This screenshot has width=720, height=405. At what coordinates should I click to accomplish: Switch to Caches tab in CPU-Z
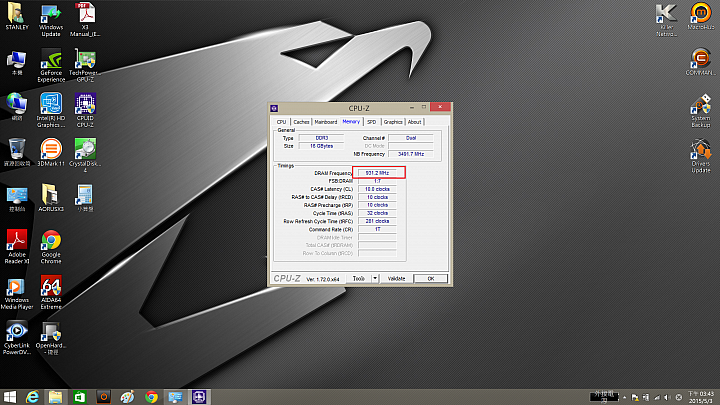click(x=301, y=122)
